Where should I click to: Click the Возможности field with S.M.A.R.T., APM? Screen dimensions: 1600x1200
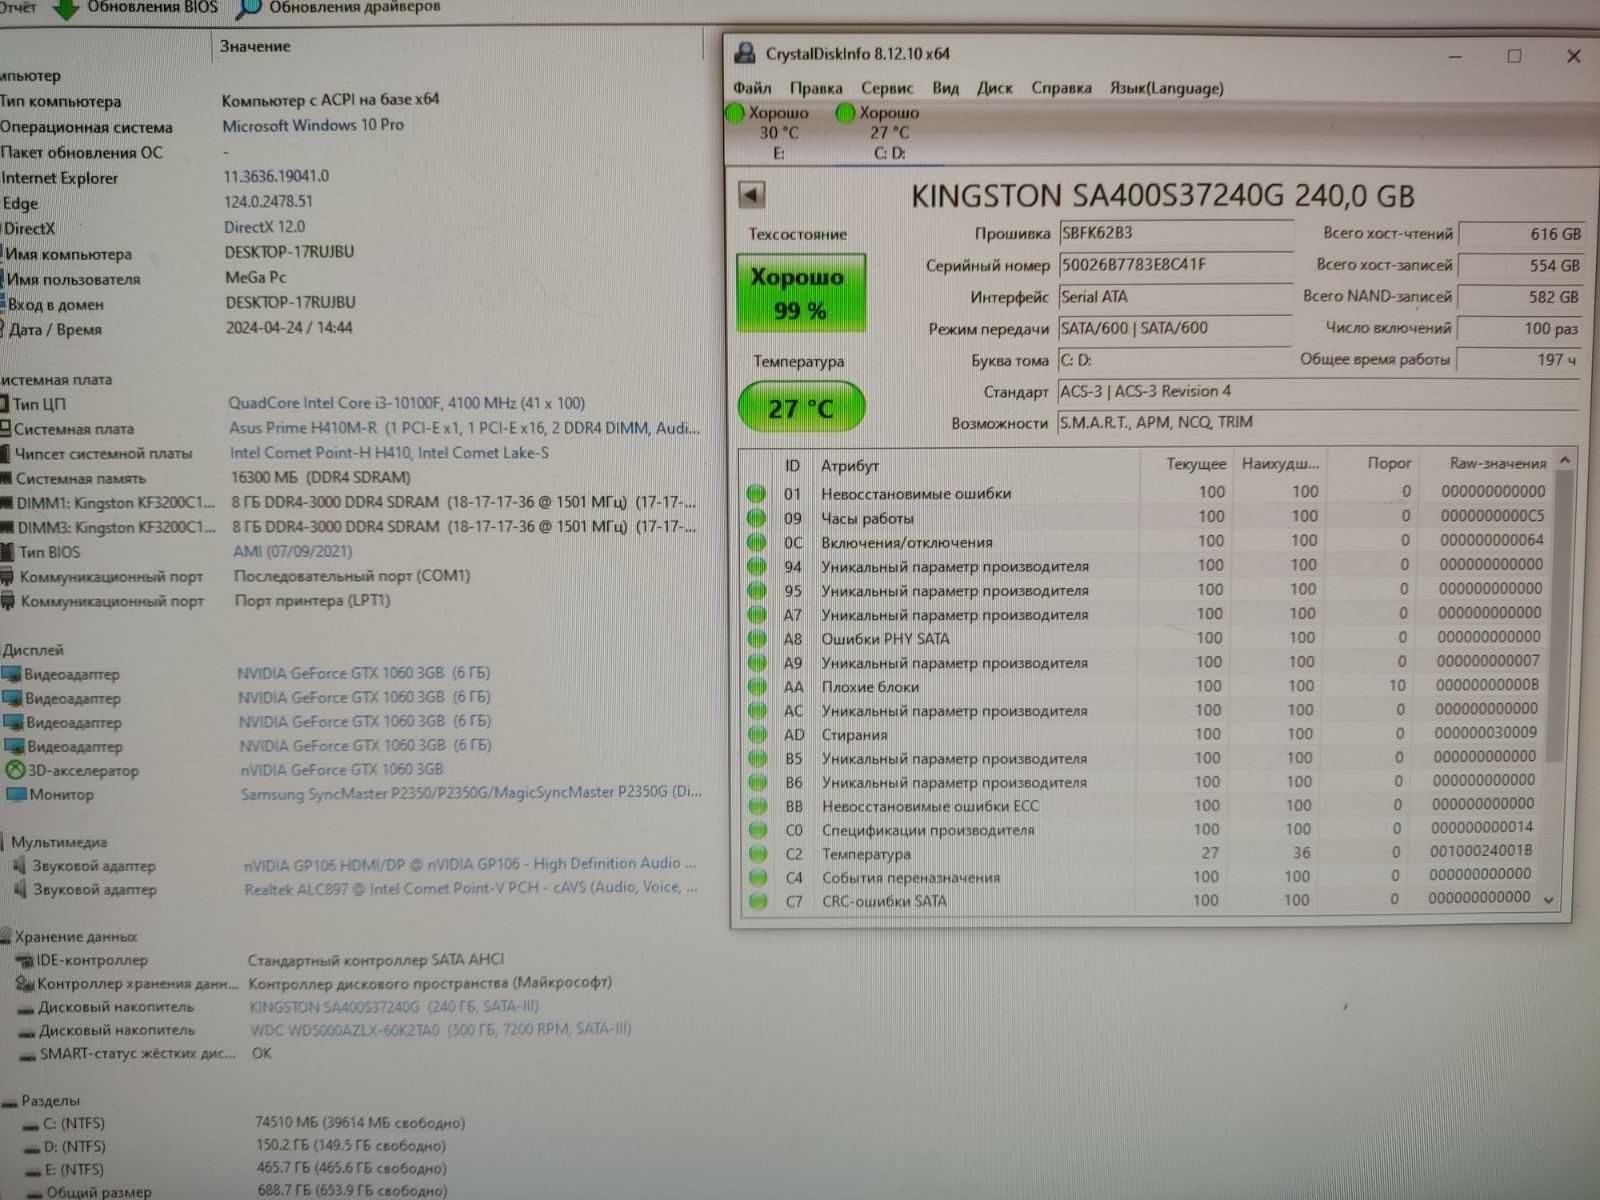[1318, 422]
